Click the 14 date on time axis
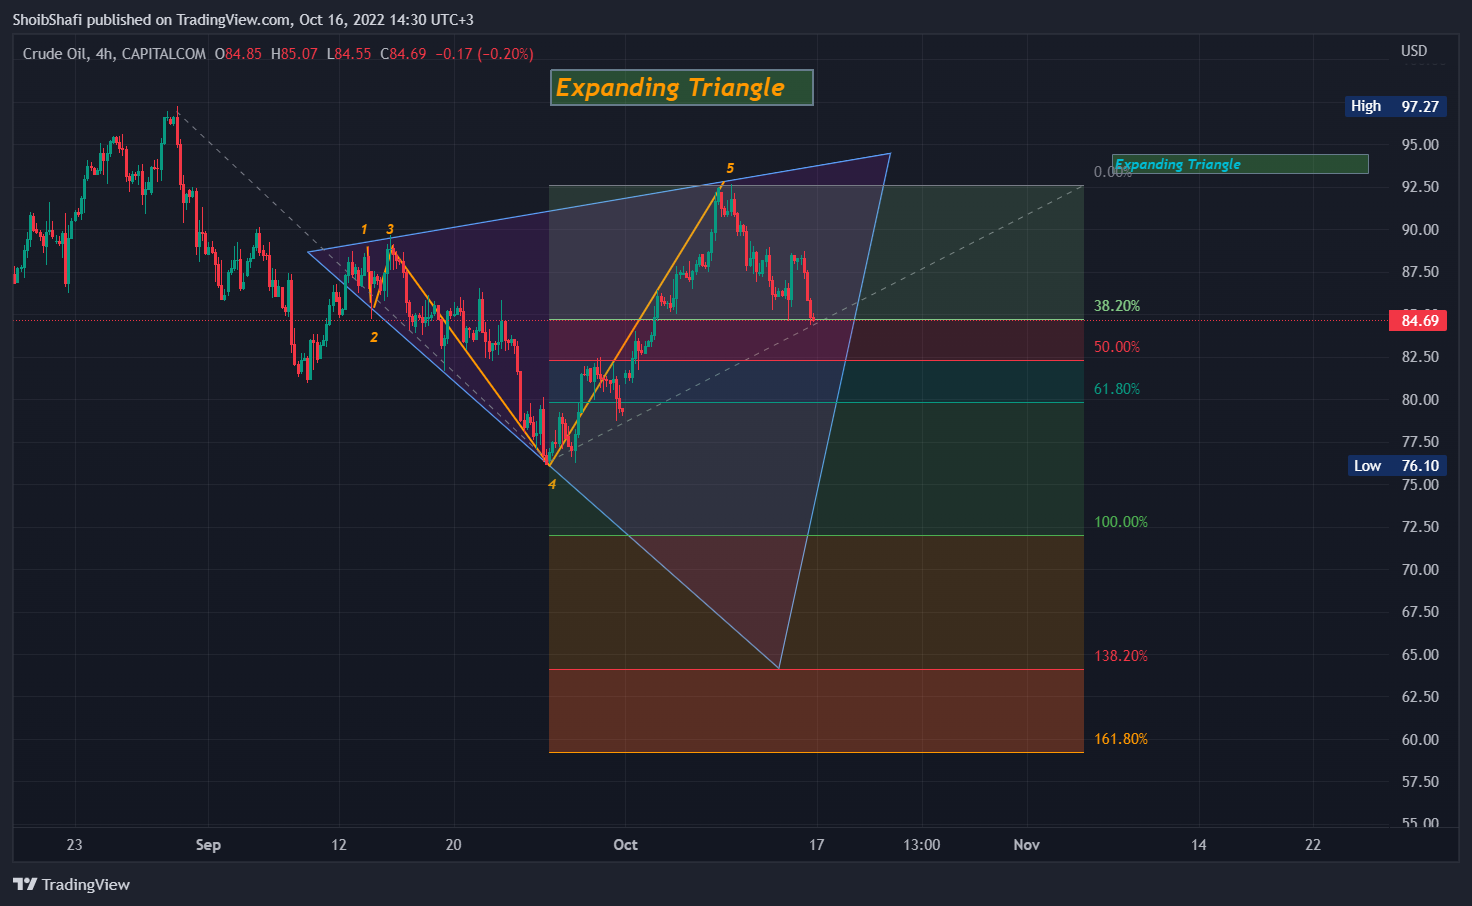 [x=1198, y=845]
